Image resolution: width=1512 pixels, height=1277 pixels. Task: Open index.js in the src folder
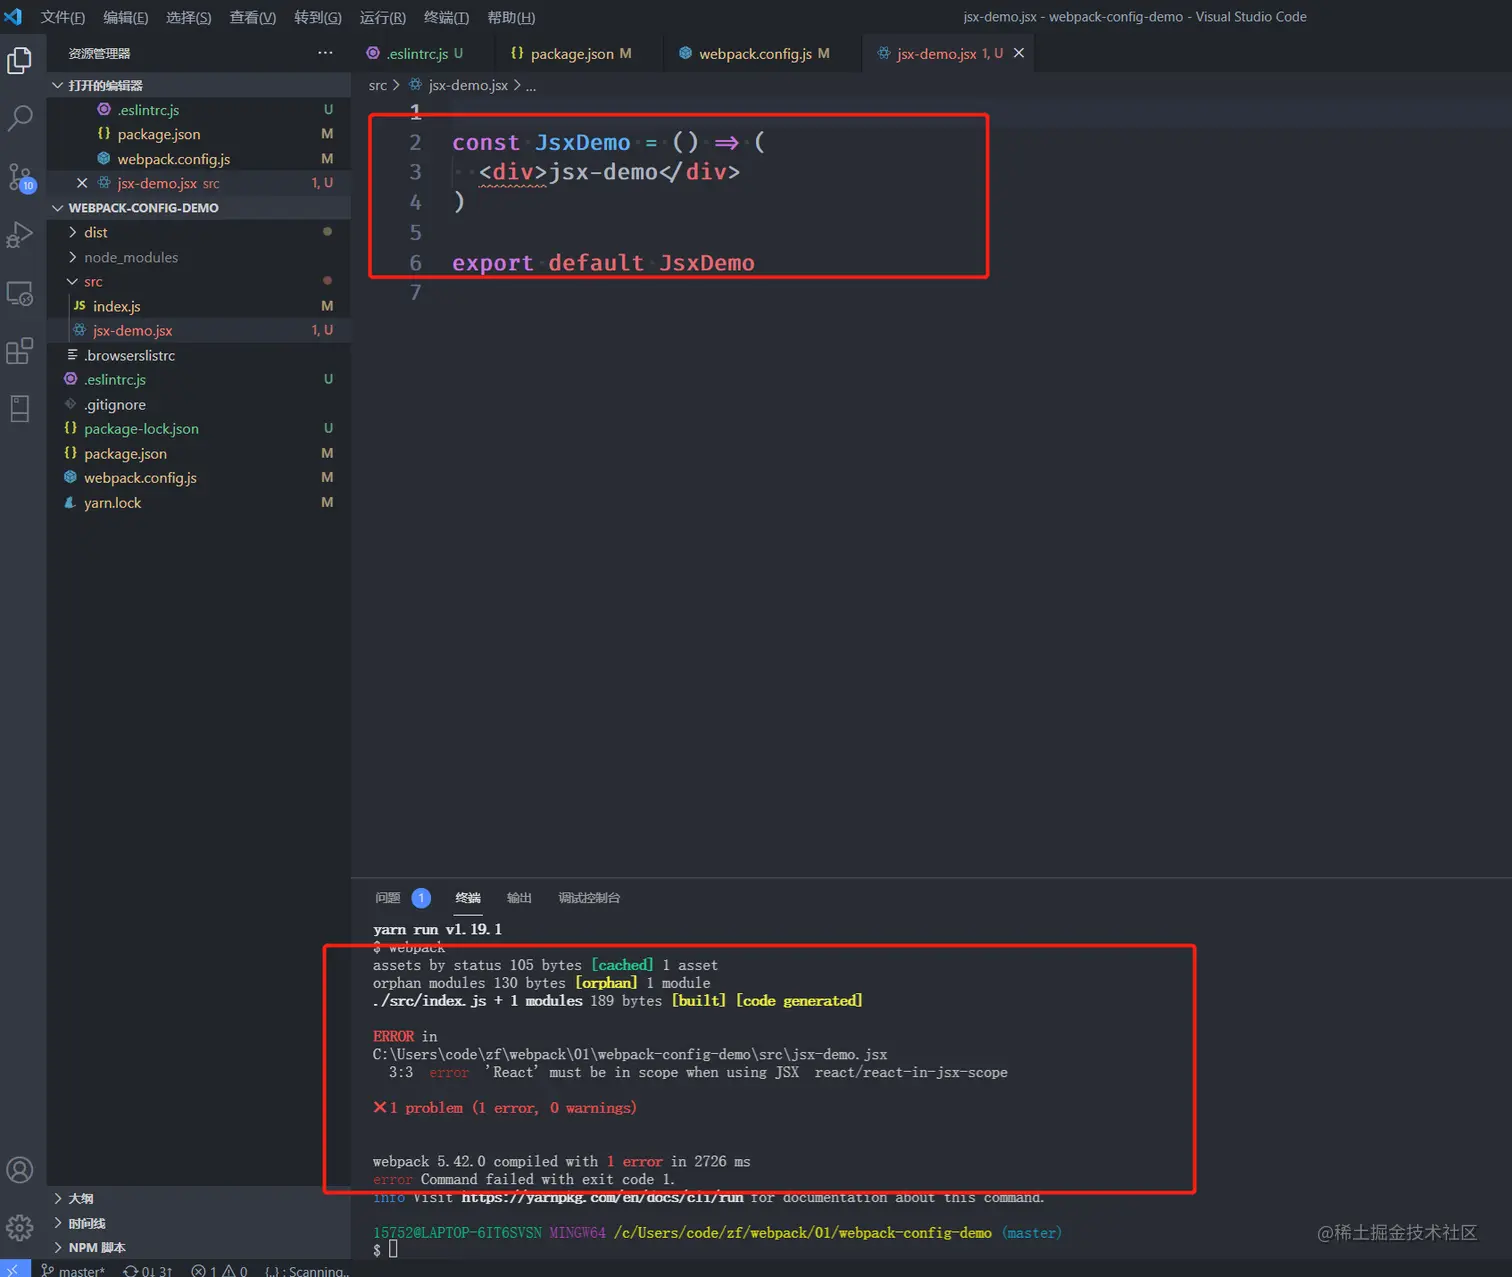point(199,306)
